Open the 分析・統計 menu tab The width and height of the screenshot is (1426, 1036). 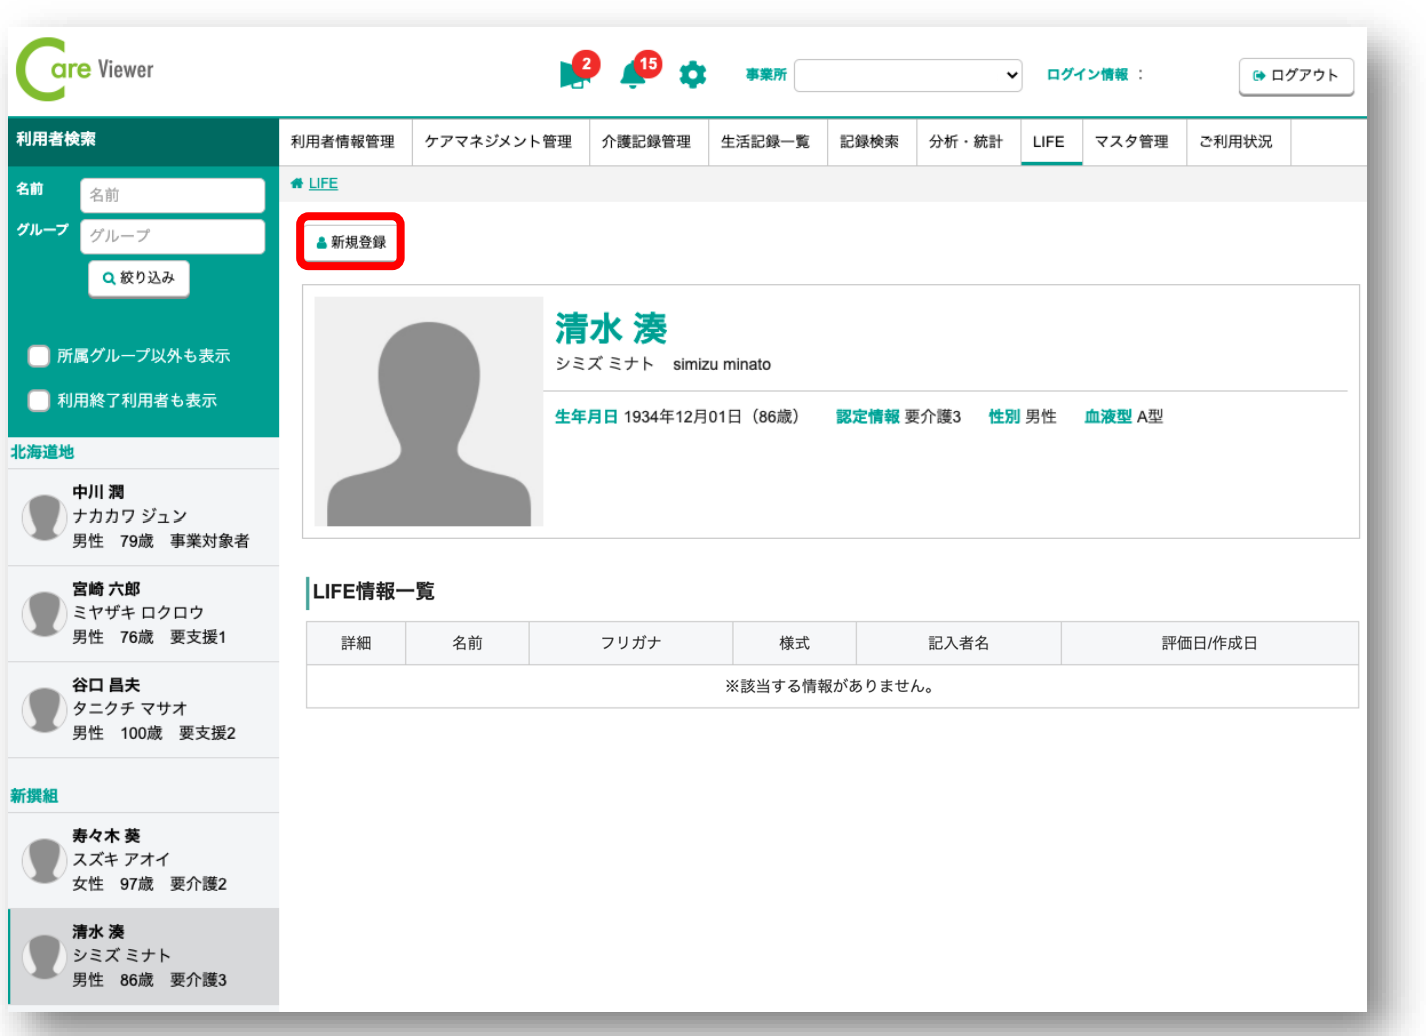[x=965, y=142]
